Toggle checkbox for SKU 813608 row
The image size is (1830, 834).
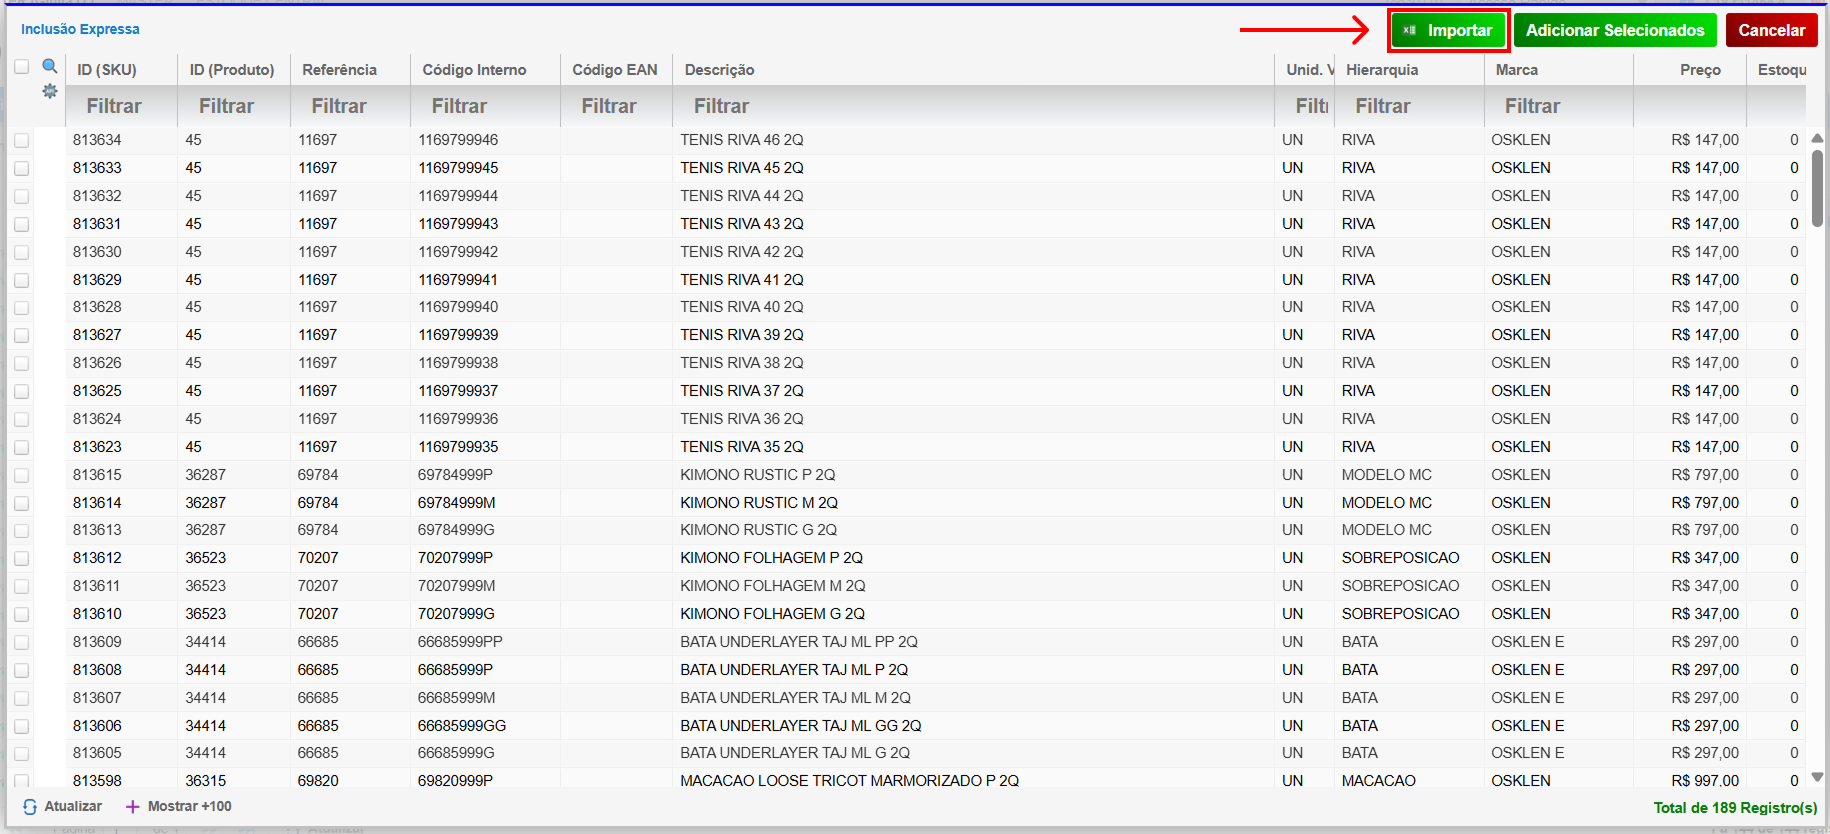[x=21, y=671]
